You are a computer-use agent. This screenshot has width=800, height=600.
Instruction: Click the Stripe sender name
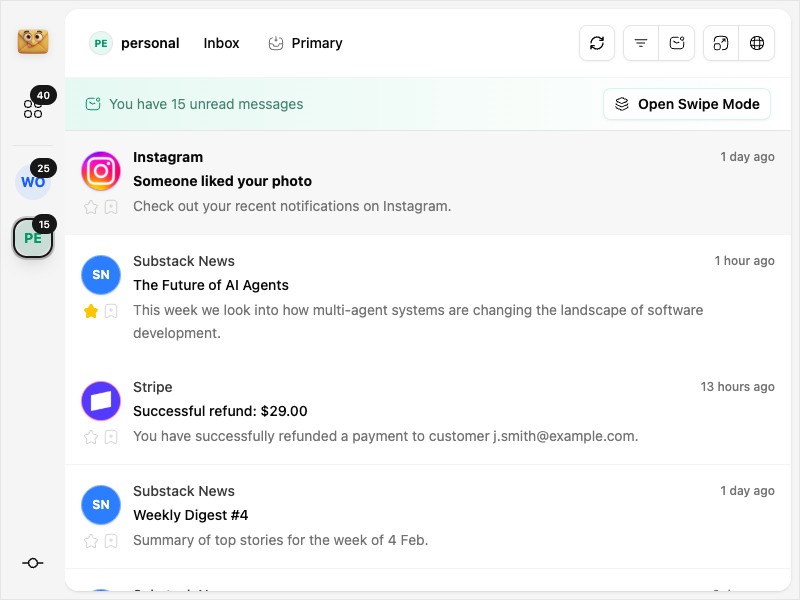tap(153, 387)
